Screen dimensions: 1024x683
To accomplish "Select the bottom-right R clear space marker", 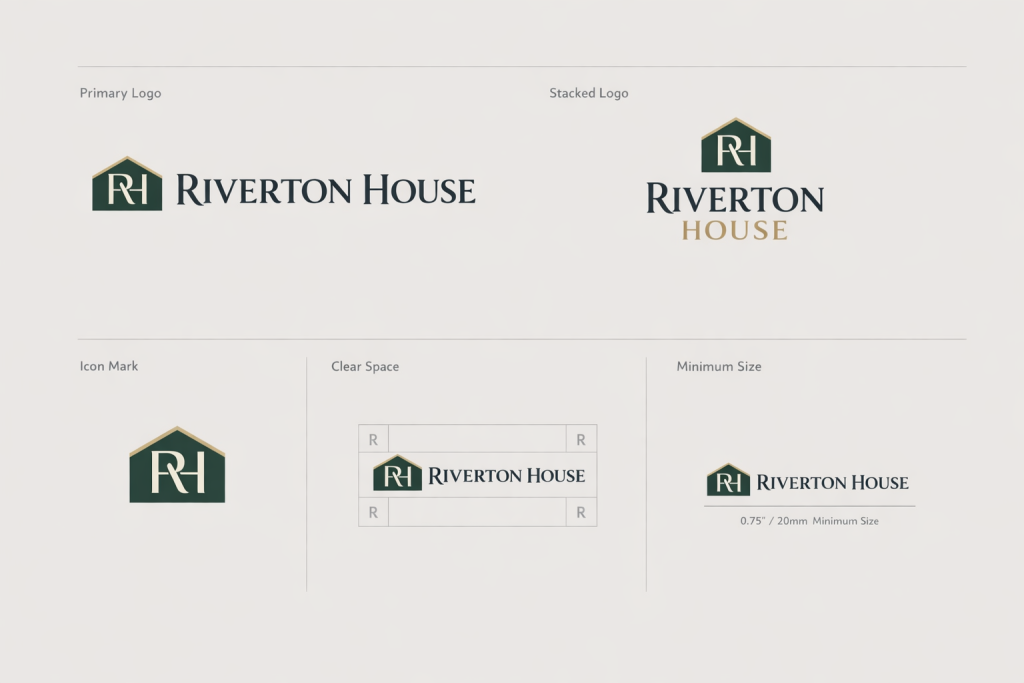I will (581, 512).
